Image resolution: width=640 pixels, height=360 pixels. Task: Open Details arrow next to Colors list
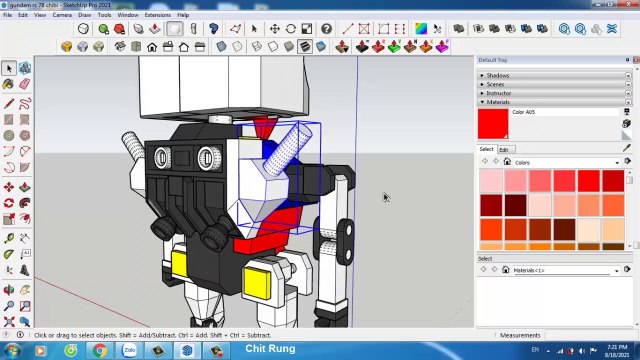pyautogui.click(x=627, y=161)
